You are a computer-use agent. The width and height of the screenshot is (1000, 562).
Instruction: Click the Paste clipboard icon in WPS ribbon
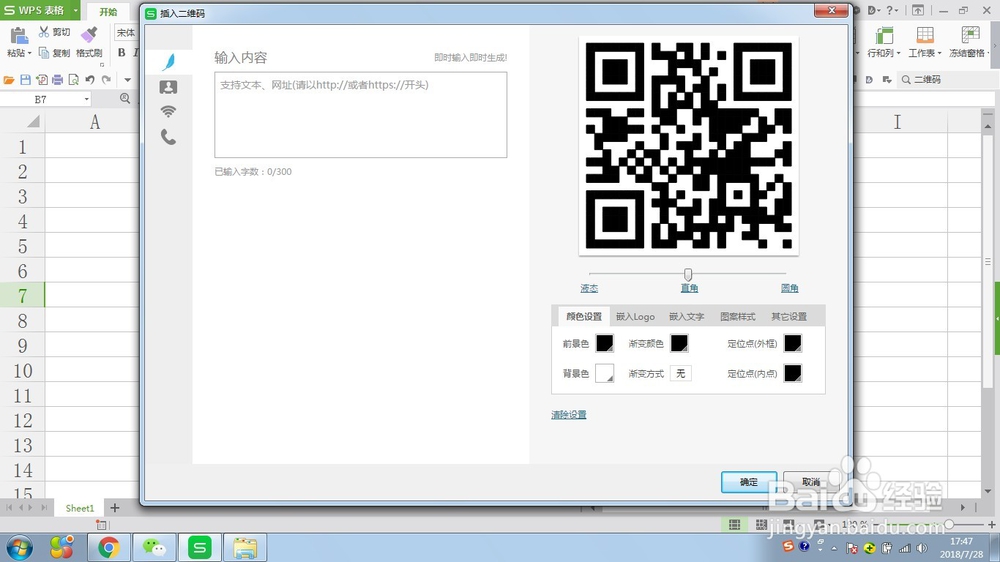coord(18,36)
